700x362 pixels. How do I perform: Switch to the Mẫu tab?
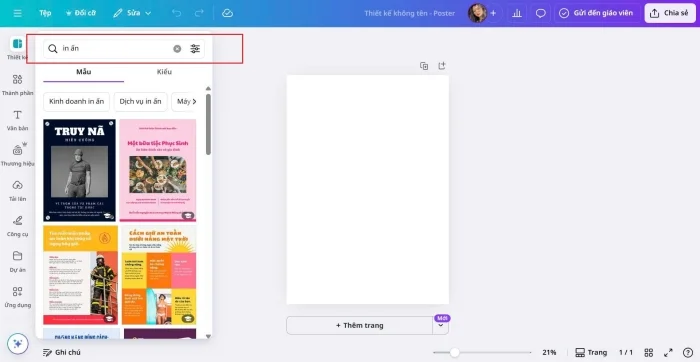(x=83, y=72)
